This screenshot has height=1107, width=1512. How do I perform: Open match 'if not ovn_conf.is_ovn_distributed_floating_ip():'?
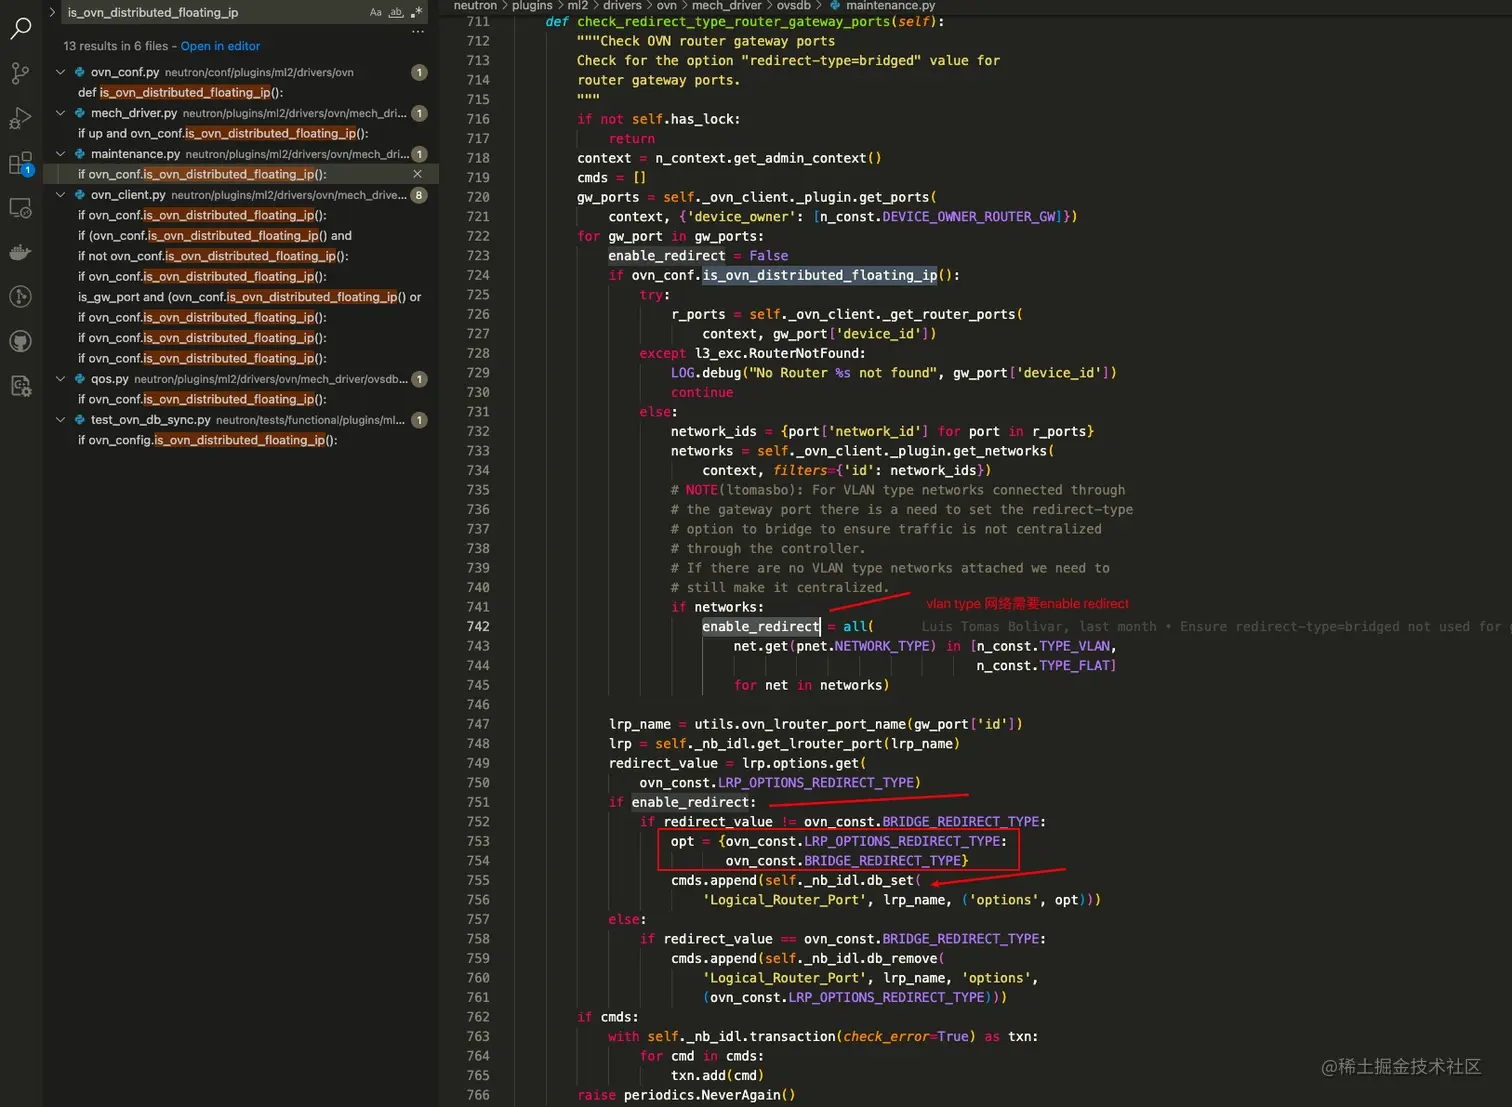213,256
